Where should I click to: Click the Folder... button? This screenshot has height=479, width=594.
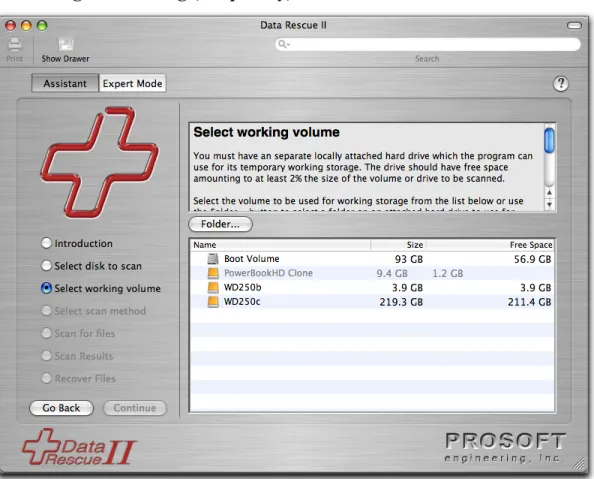(220, 224)
